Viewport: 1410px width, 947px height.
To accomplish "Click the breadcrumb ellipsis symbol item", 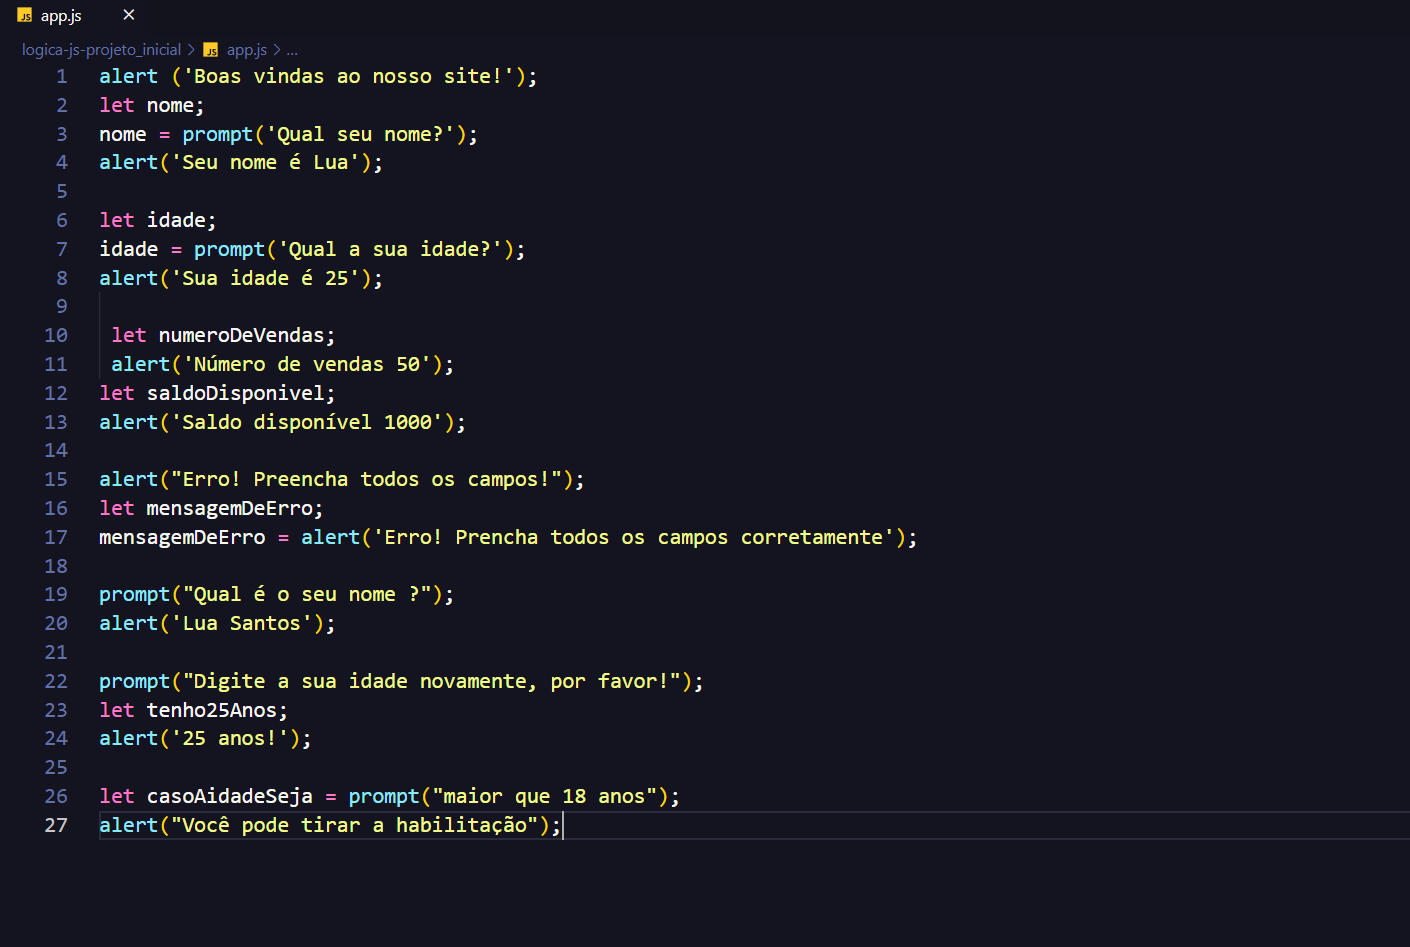I will click(x=292, y=50).
